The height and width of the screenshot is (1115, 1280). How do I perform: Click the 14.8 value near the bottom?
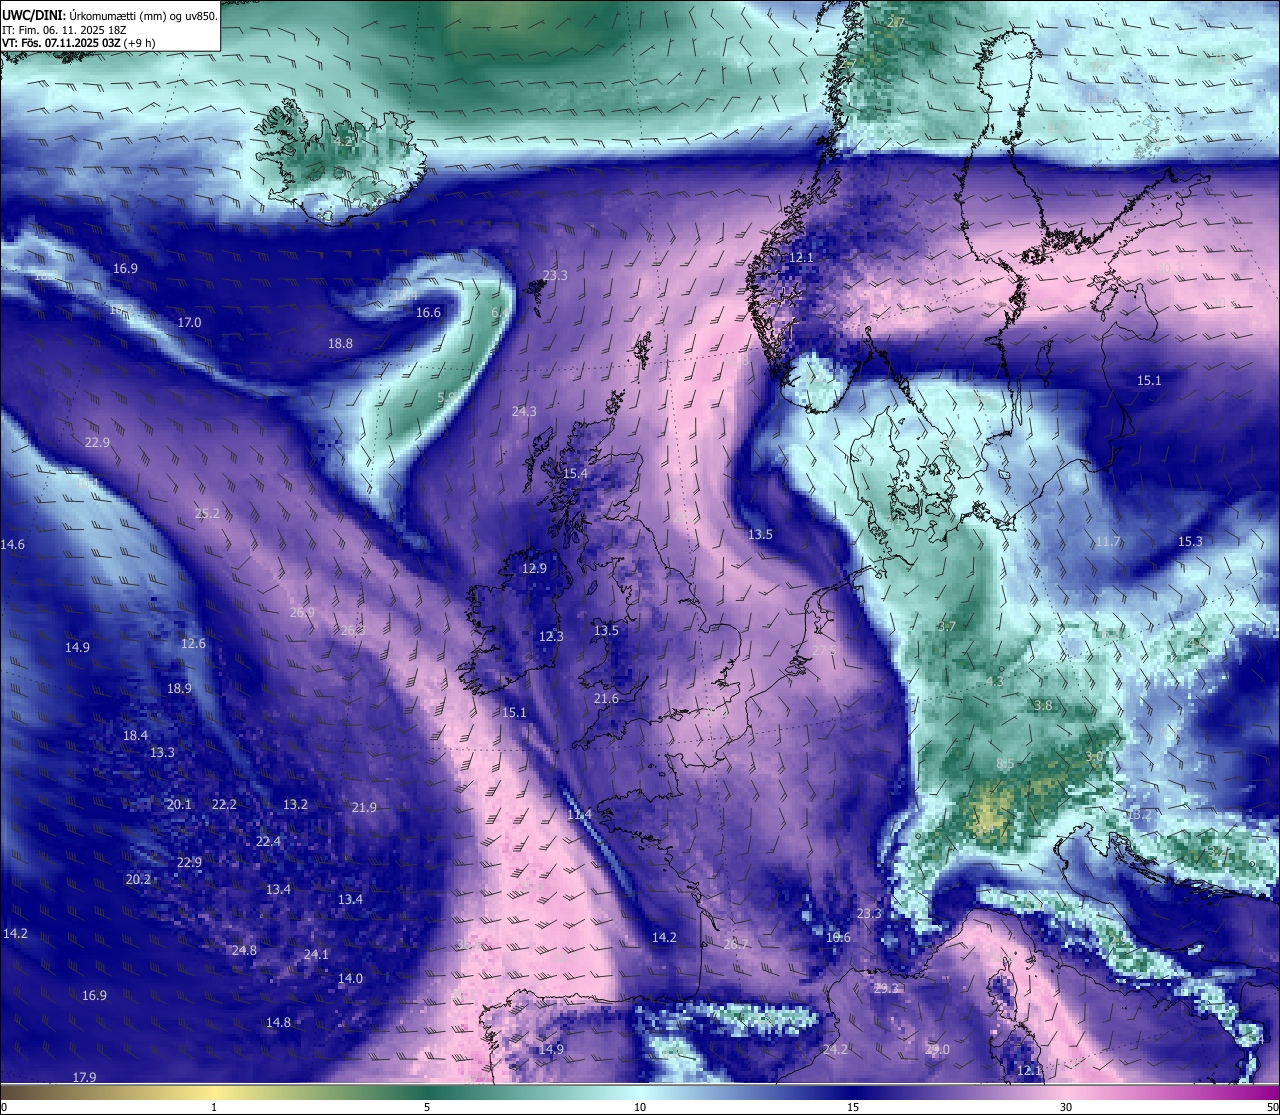click(278, 1023)
